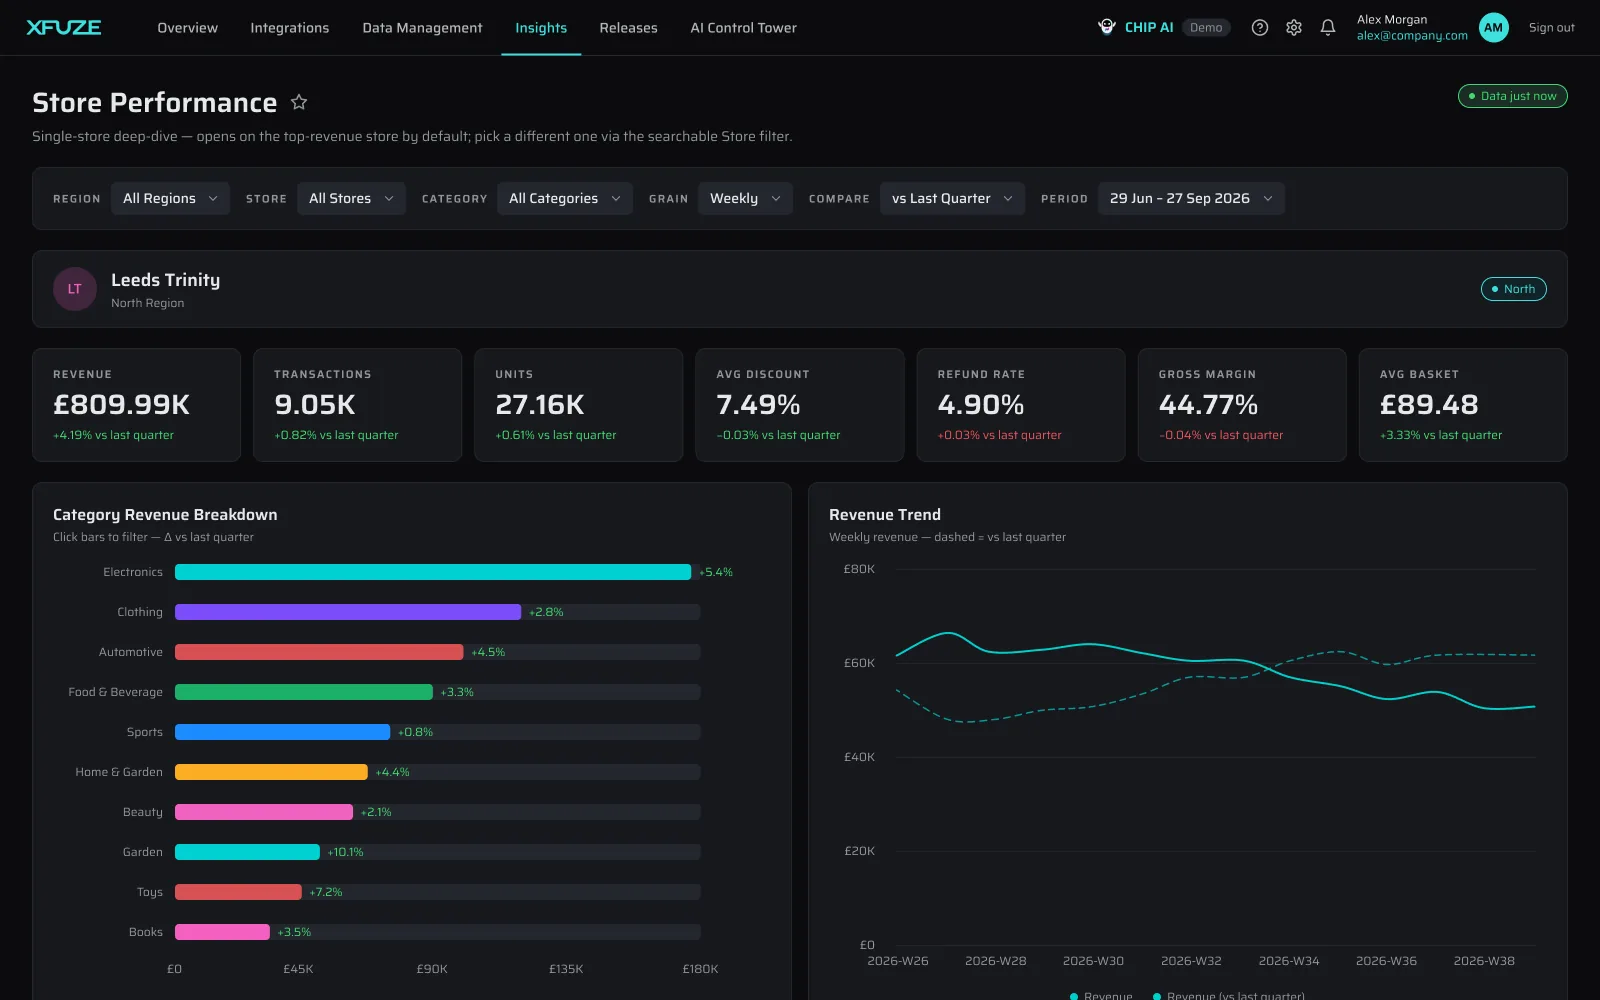The width and height of the screenshot is (1600, 1000).
Task: Click the Revenue Trend heading
Action: pyautogui.click(x=885, y=515)
